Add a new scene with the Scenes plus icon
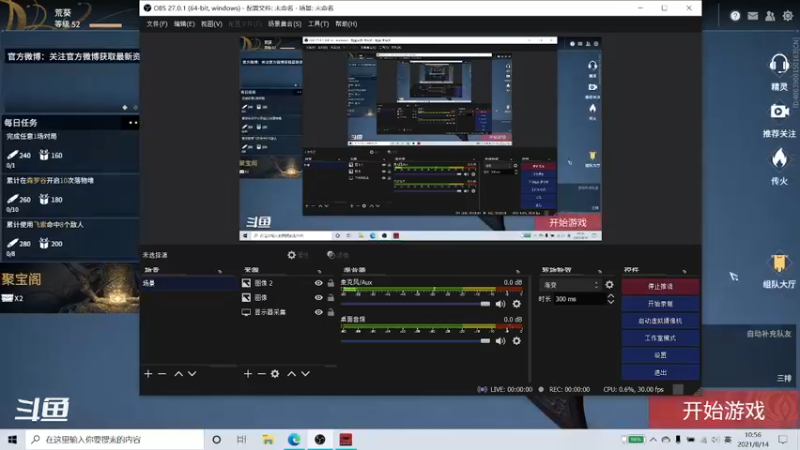This screenshot has width=800, height=450. pyautogui.click(x=148, y=374)
